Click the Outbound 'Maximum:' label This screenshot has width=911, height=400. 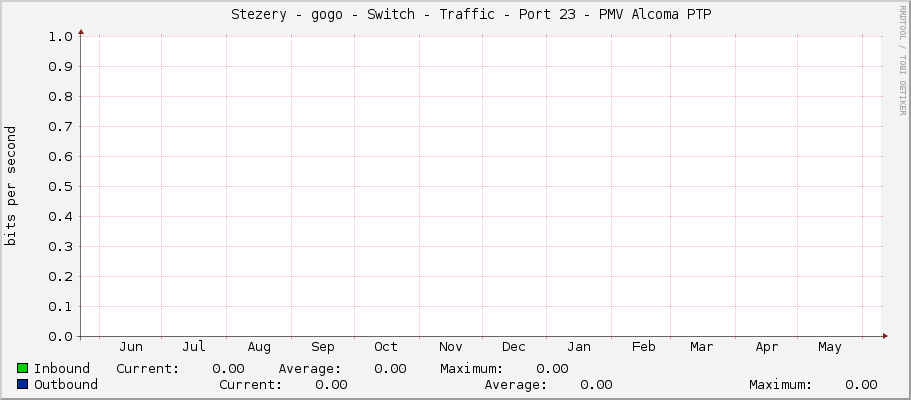781,385
